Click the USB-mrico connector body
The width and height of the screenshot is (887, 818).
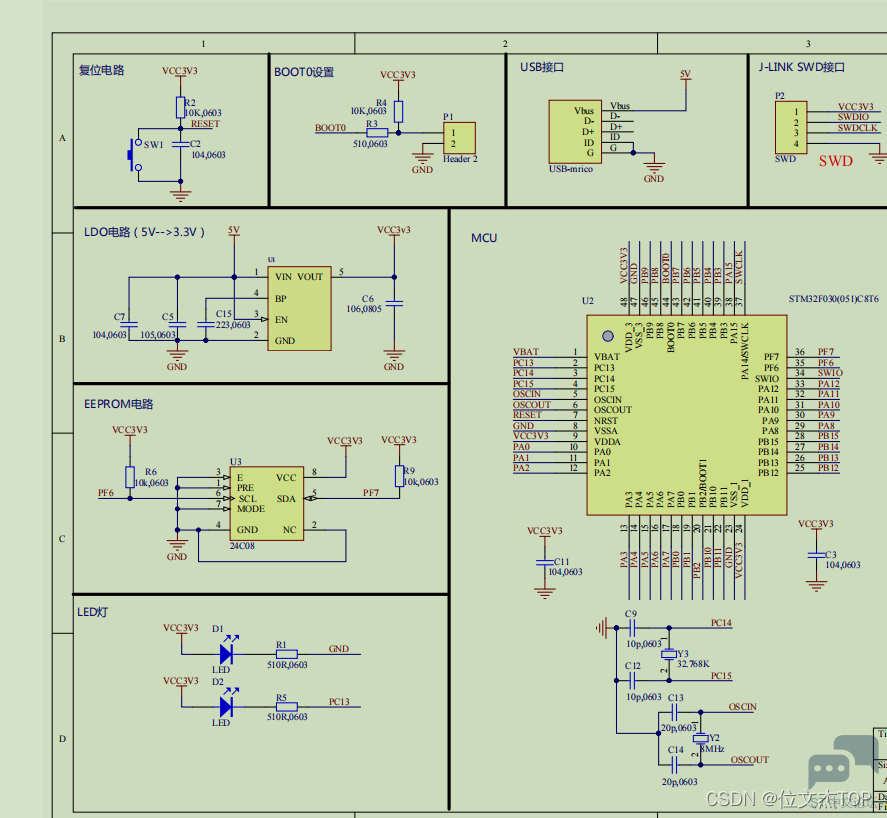[575, 132]
